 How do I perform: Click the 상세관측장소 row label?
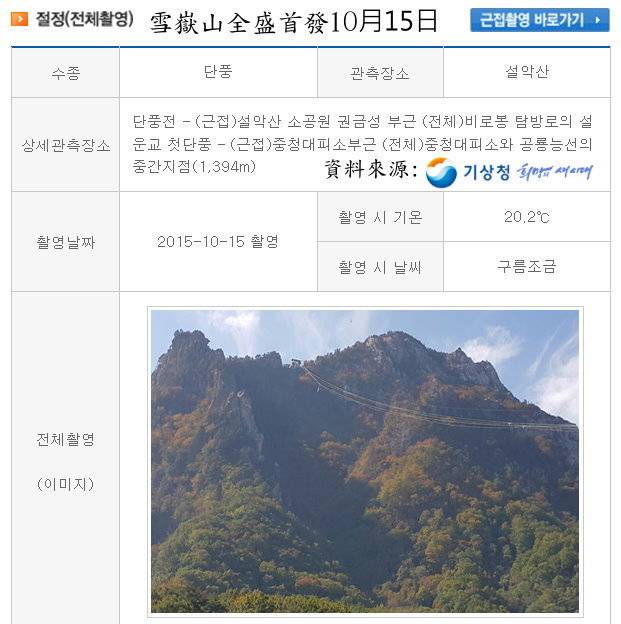pos(66,145)
